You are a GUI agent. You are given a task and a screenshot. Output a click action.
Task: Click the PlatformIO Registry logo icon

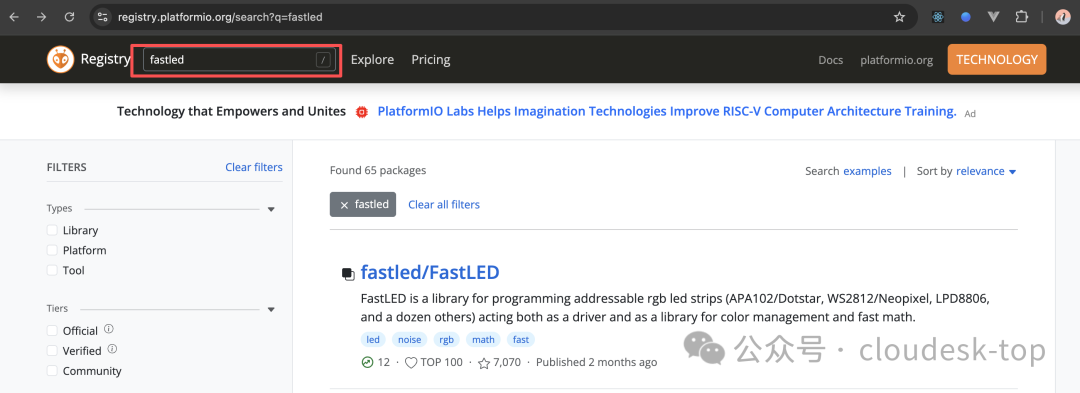tap(61, 60)
